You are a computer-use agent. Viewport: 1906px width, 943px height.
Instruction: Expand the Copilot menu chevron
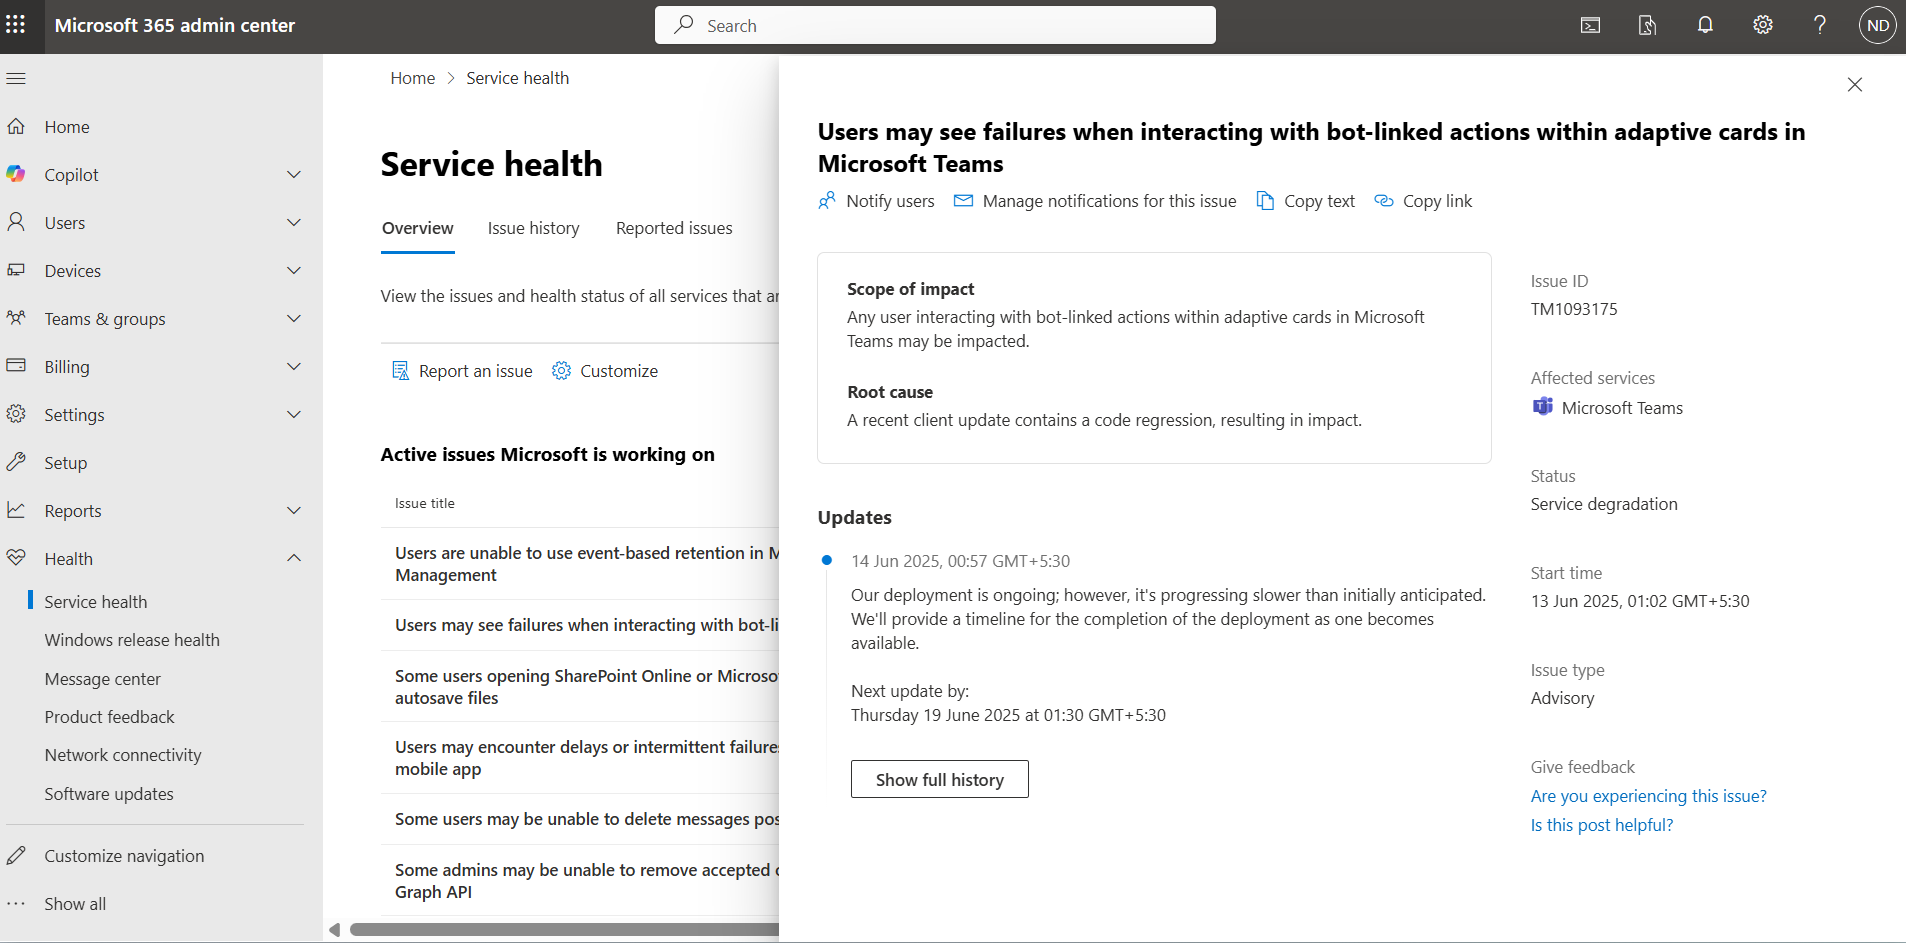pyautogui.click(x=294, y=175)
